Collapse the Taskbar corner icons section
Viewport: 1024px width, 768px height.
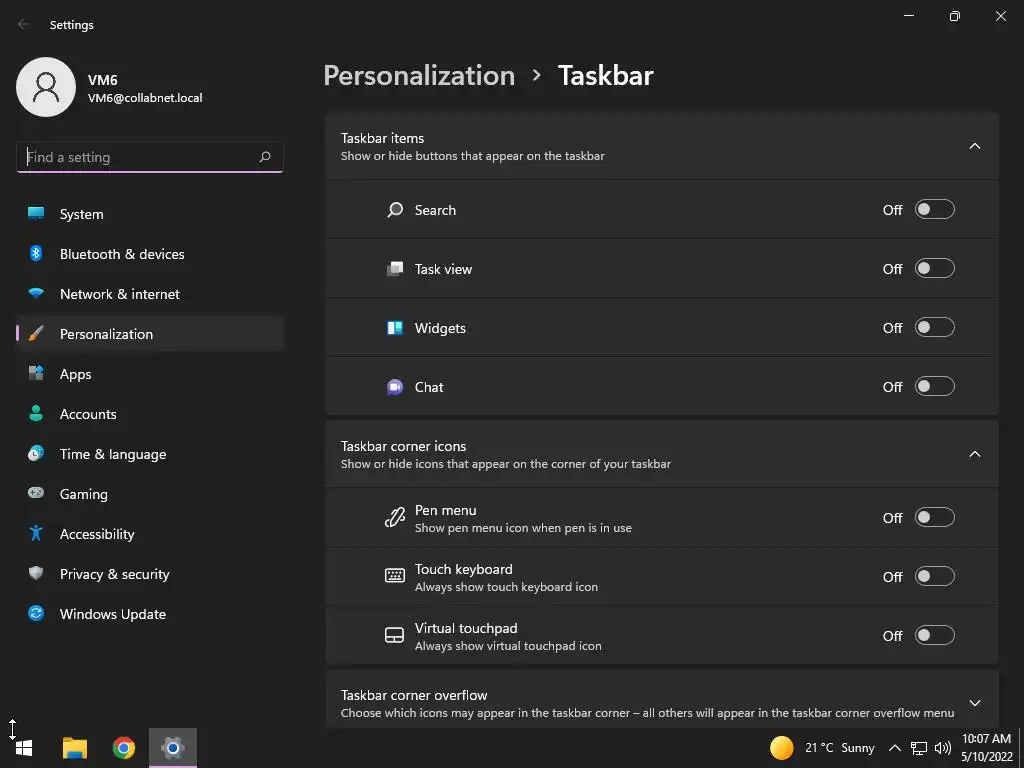click(975, 455)
